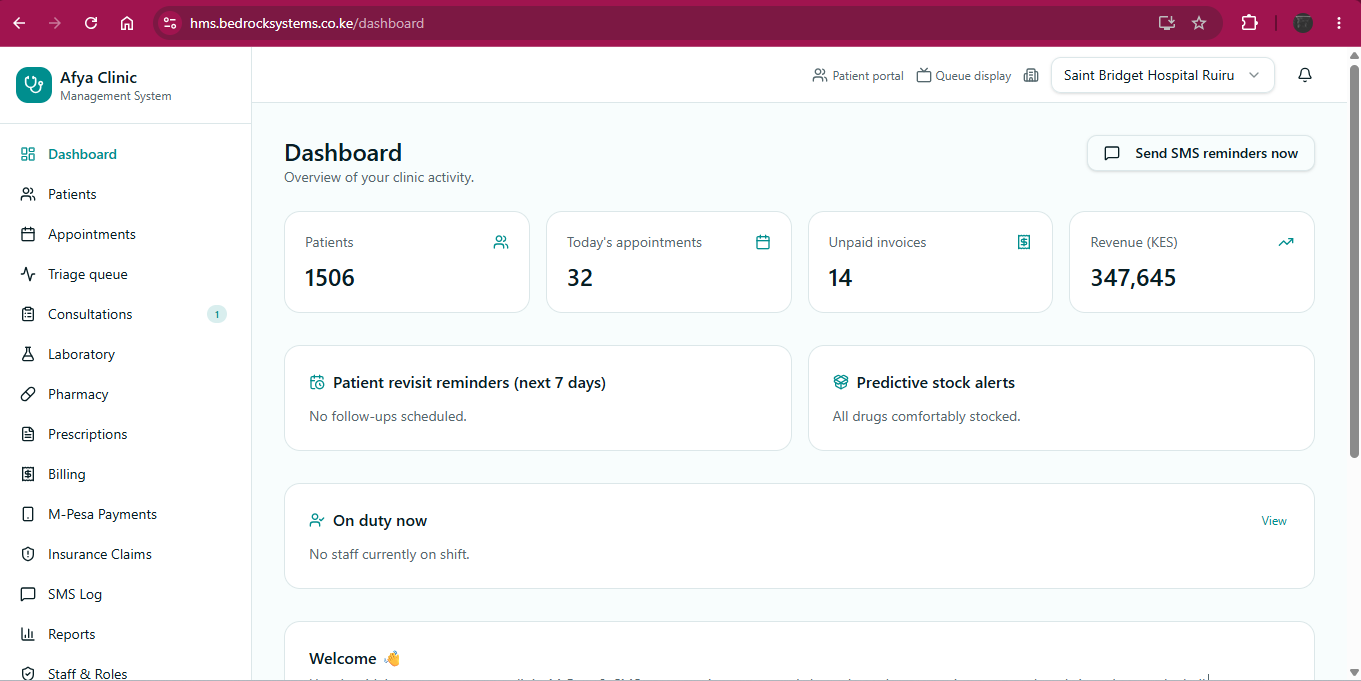Click trend arrow icon on Revenue card
This screenshot has width=1361, height=681.
click(1286, 242)
